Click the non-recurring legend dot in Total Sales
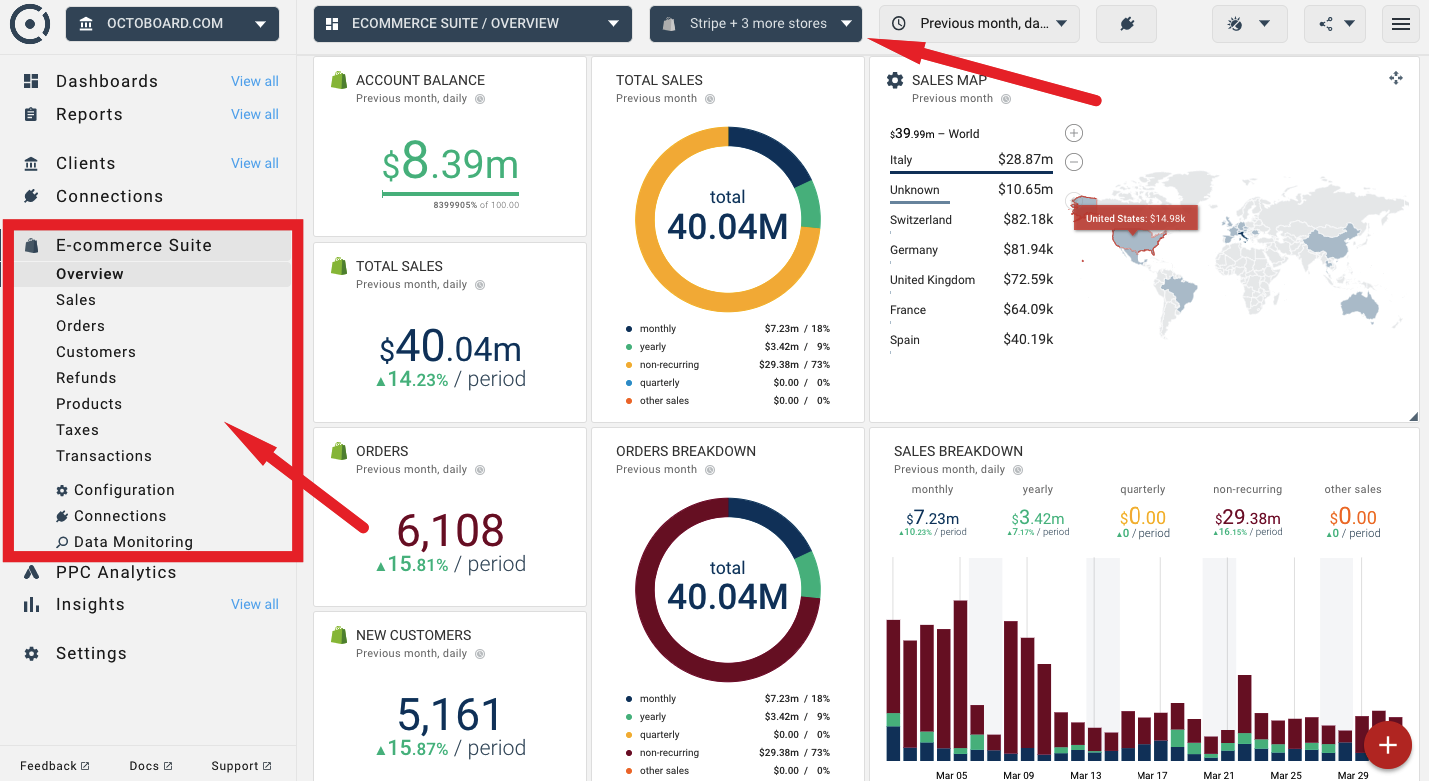The width and height of the screenshot is (1429, 781). (x=629, y=365)
